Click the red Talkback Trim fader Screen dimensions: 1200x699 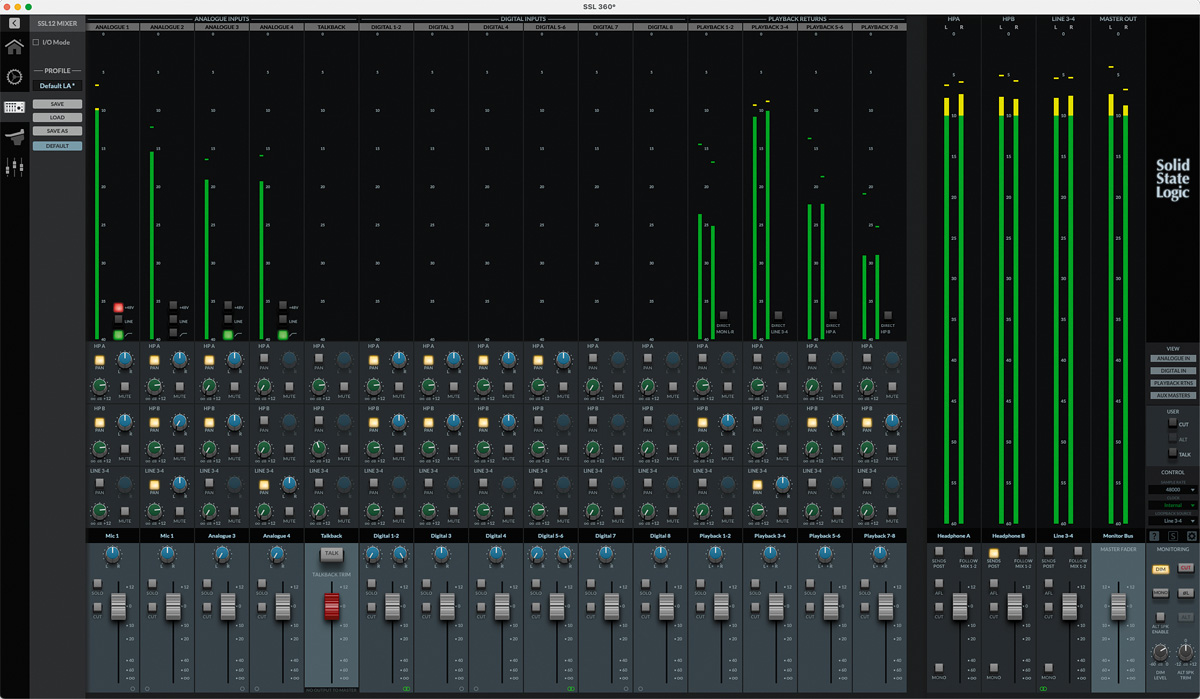tap(331, 605)
